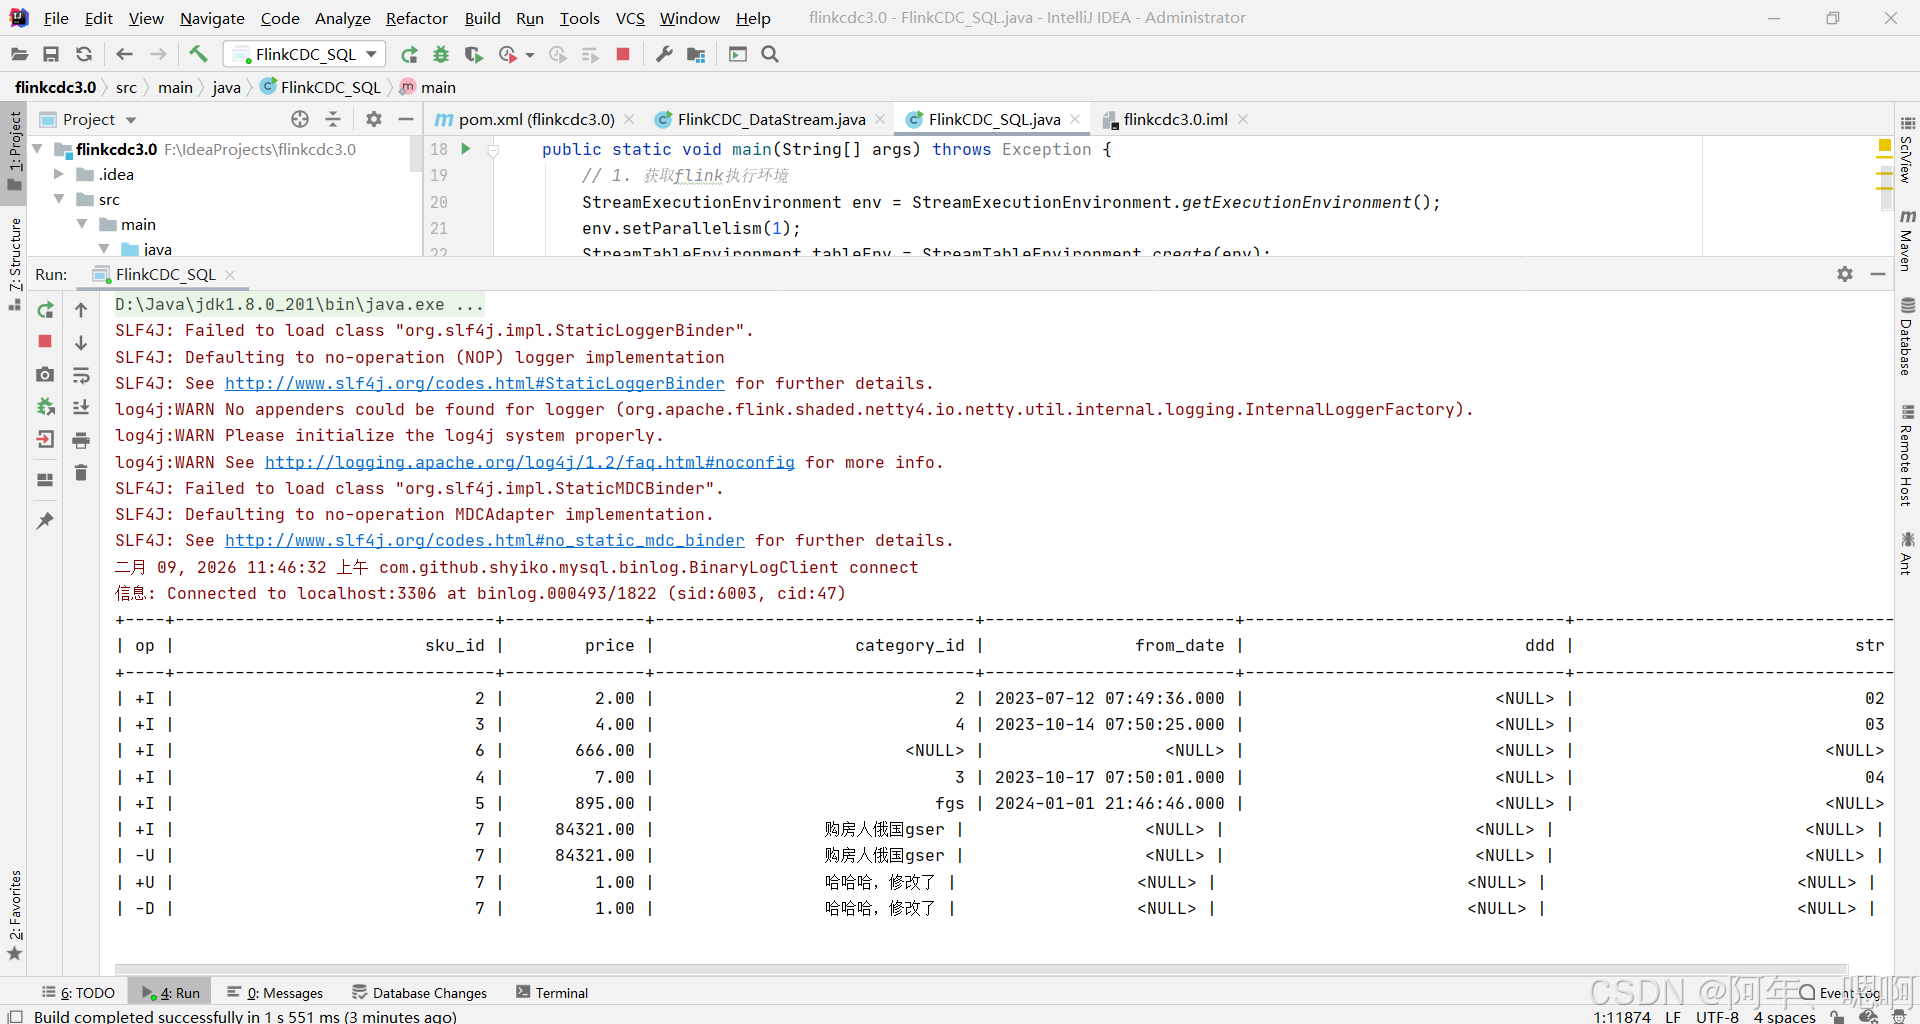Open Run panel gear settings
This screenshot has height=1024, width=1920.
(x=1845, y=274)
